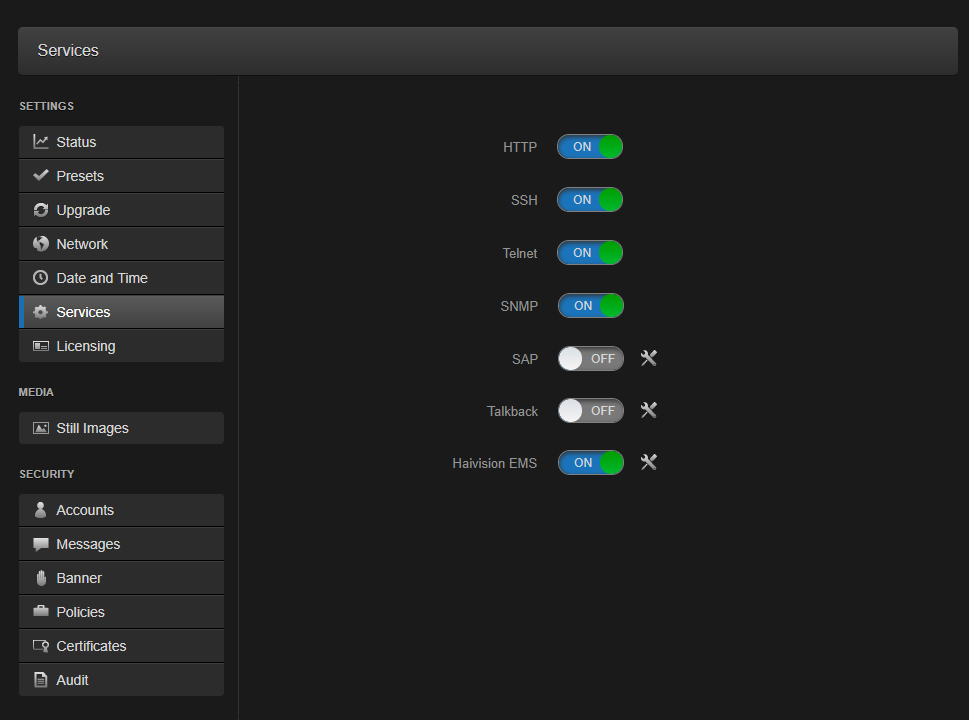Click the Network globe icon
The image size is (969, 720).
(x=41, y=244)
